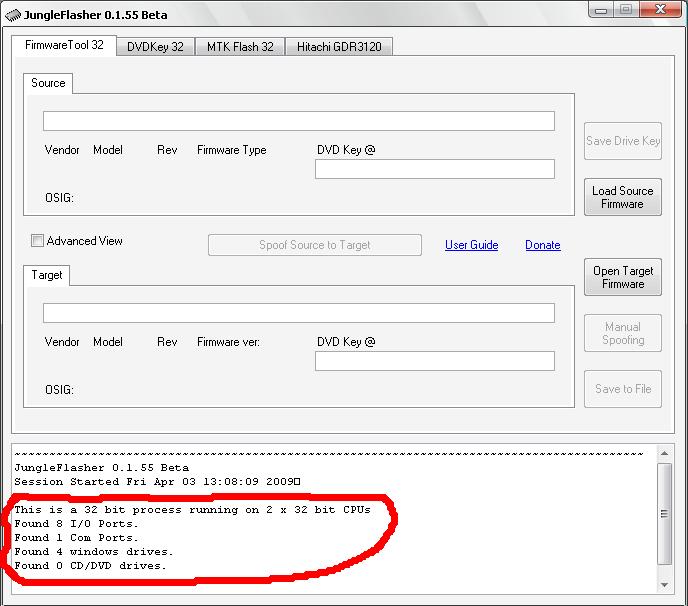
Task: Click log line 'Found 0 CD/DVD drives.'
Action: tap(90, 566)
